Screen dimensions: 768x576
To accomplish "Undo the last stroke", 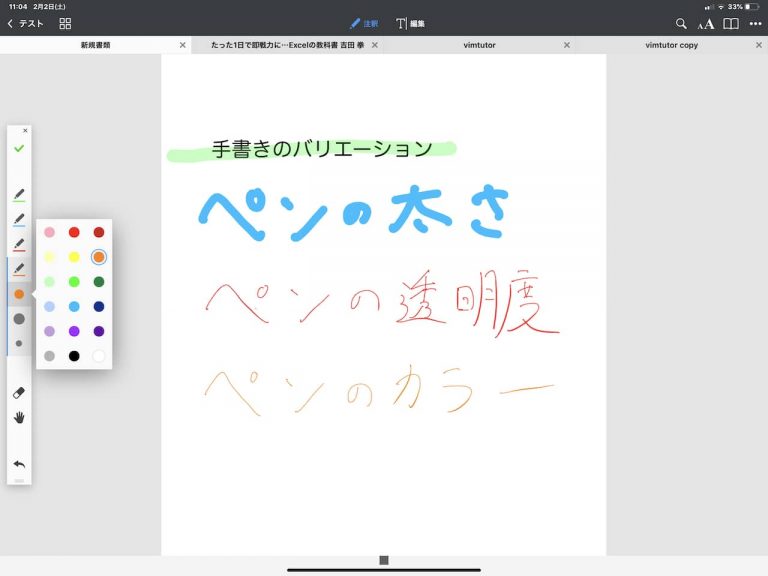I will pyautogui.click(x=19, y=464).
